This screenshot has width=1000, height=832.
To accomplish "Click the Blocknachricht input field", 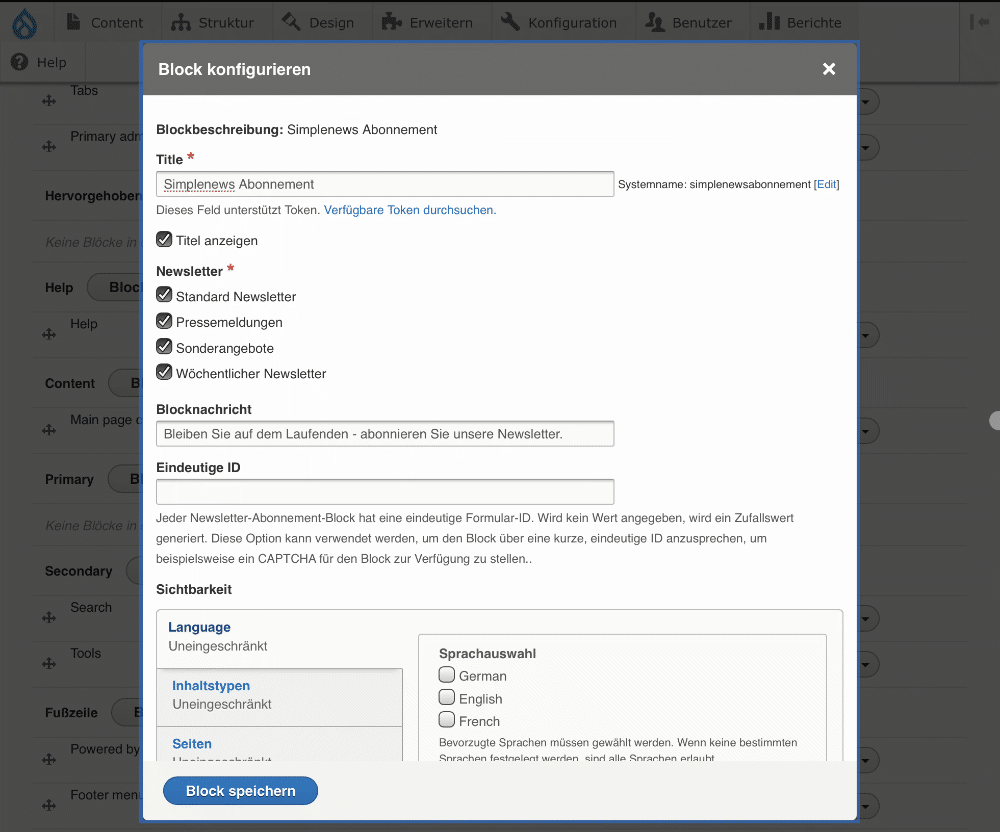I will tap(385, 434).
